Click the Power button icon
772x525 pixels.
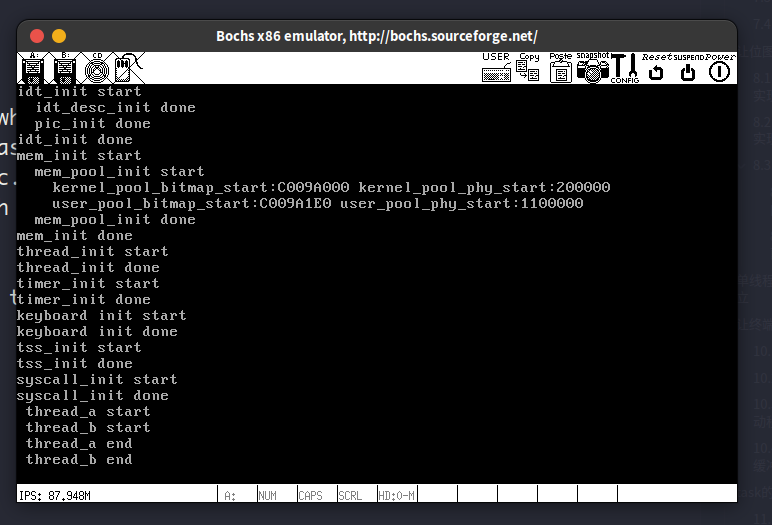click(719, 68)
